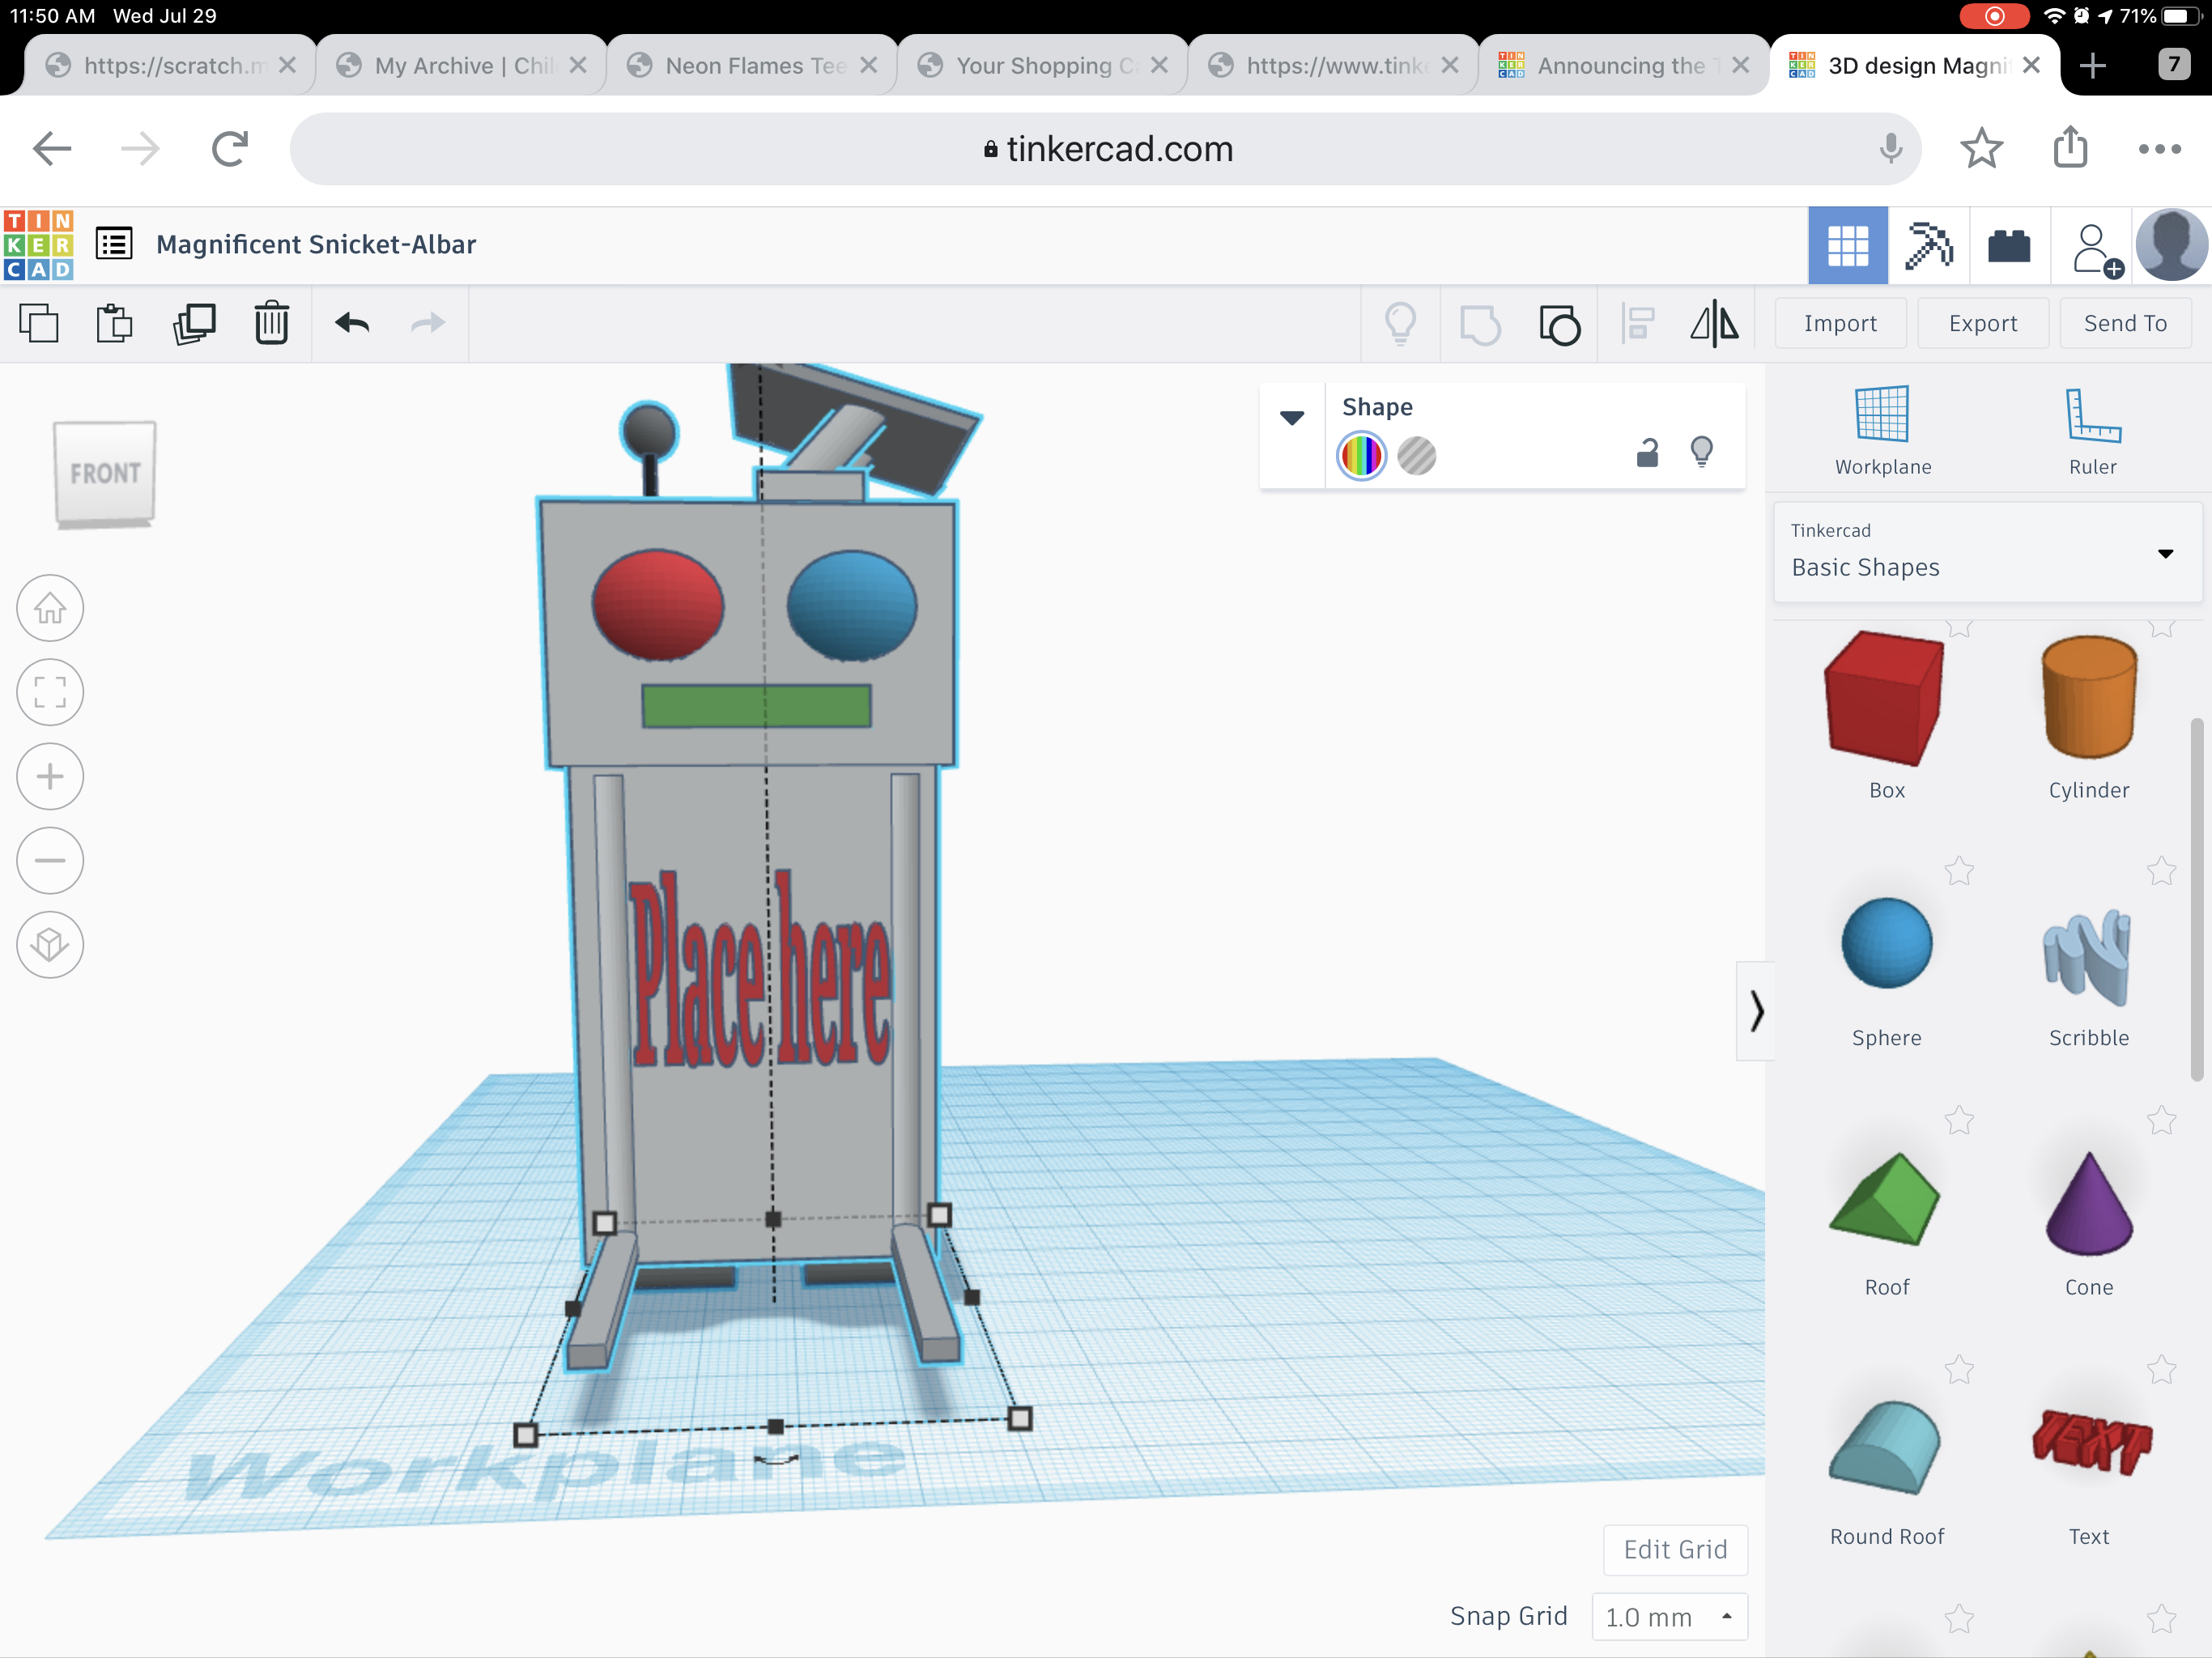
Task: Delete the selected shape with trash icon
Action: [x=271, y=323]
